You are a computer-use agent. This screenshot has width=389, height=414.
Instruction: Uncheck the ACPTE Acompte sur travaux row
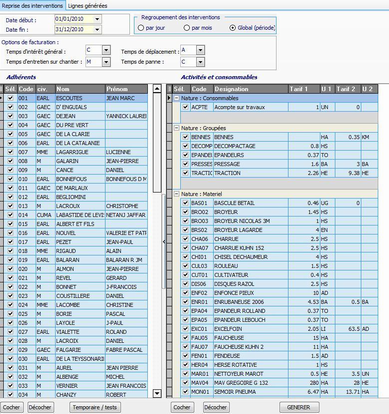click(185, 107)
